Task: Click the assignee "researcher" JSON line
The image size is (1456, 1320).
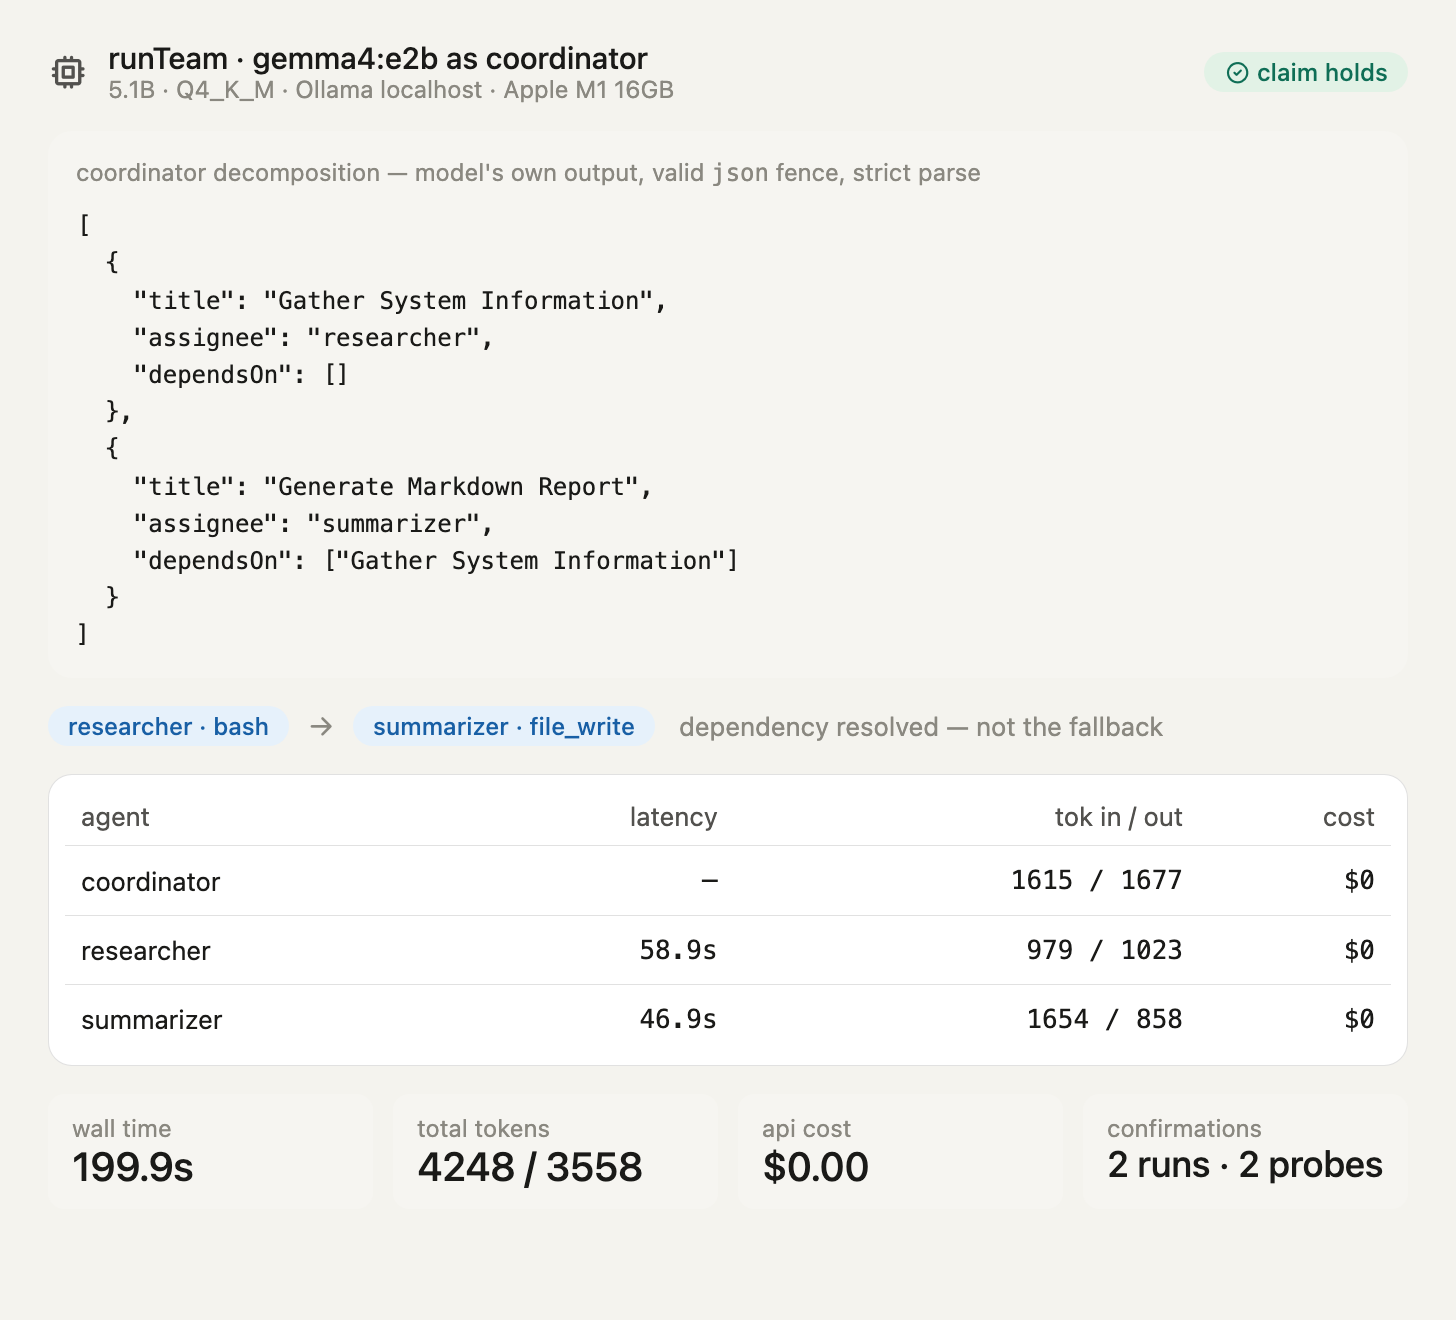Action: point(313,338)
